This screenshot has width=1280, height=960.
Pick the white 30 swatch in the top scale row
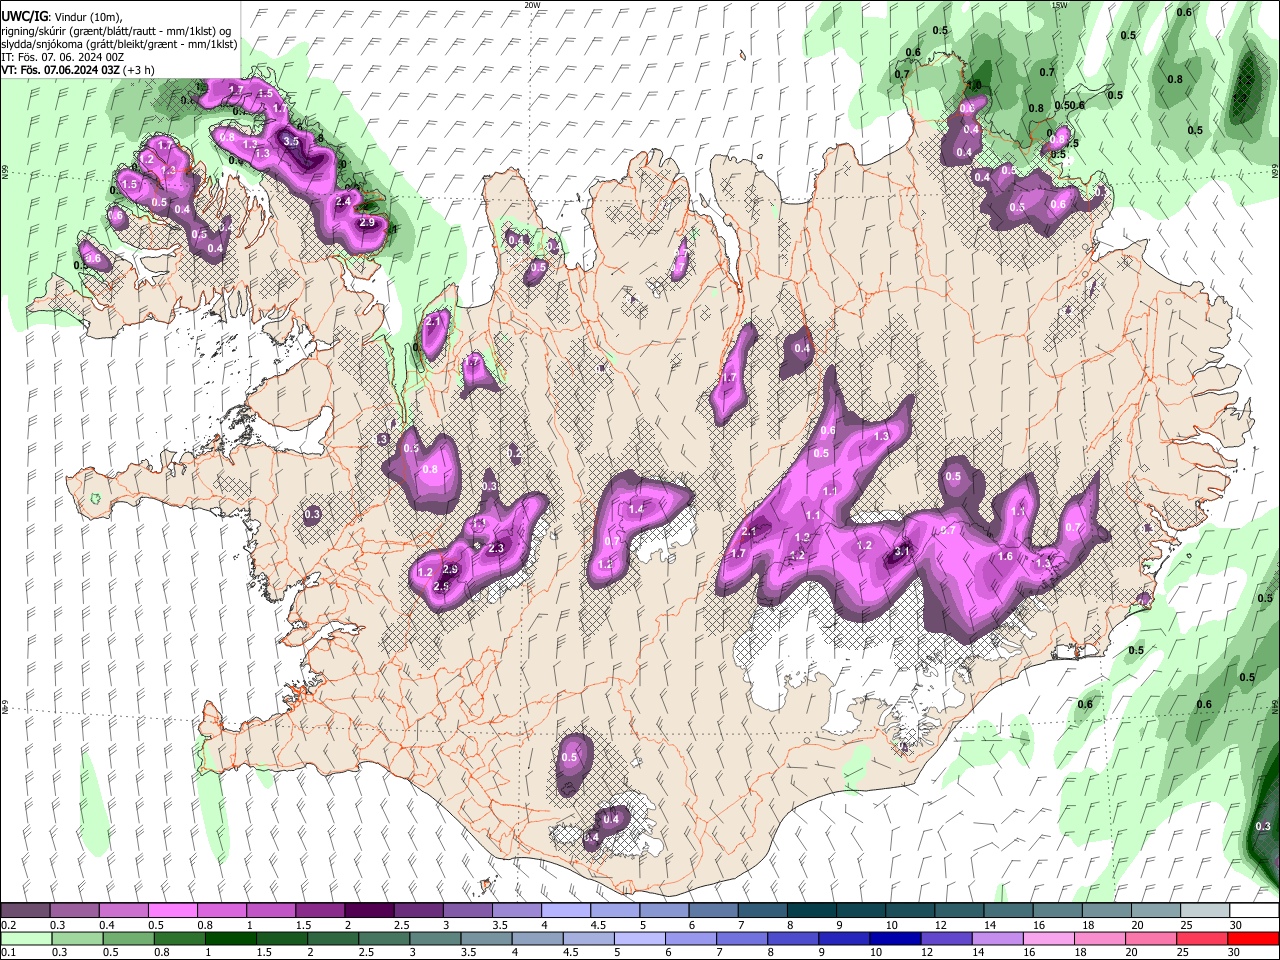coord(1252,911)
